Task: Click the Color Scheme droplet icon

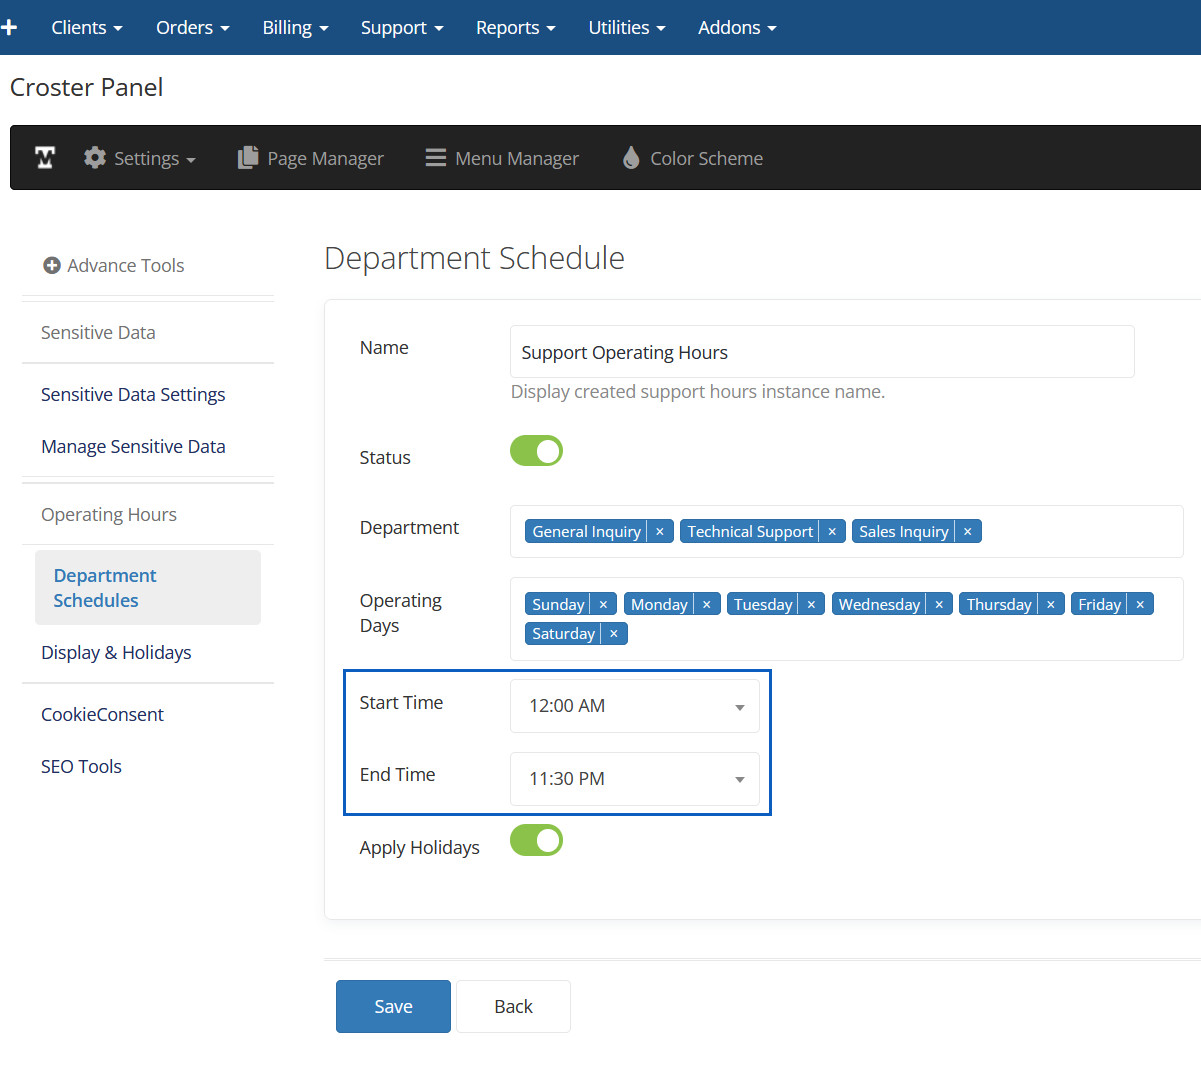Action: (x=631, y=158)
